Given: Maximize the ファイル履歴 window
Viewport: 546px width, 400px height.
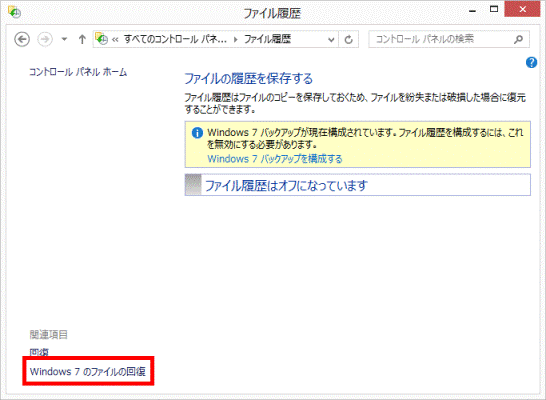Looking at the screenshot, I should [494, 9].
